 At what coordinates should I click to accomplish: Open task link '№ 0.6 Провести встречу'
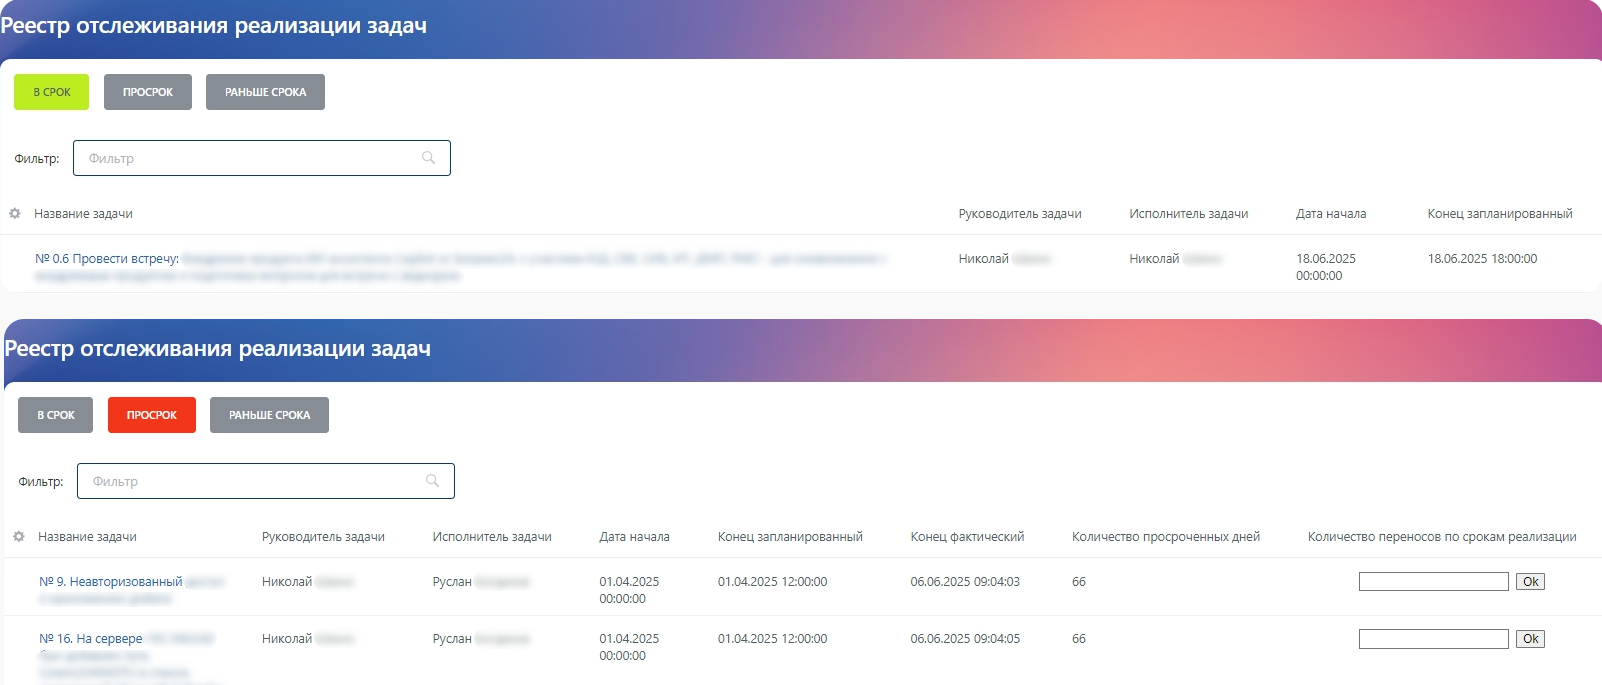pos(107,258)
